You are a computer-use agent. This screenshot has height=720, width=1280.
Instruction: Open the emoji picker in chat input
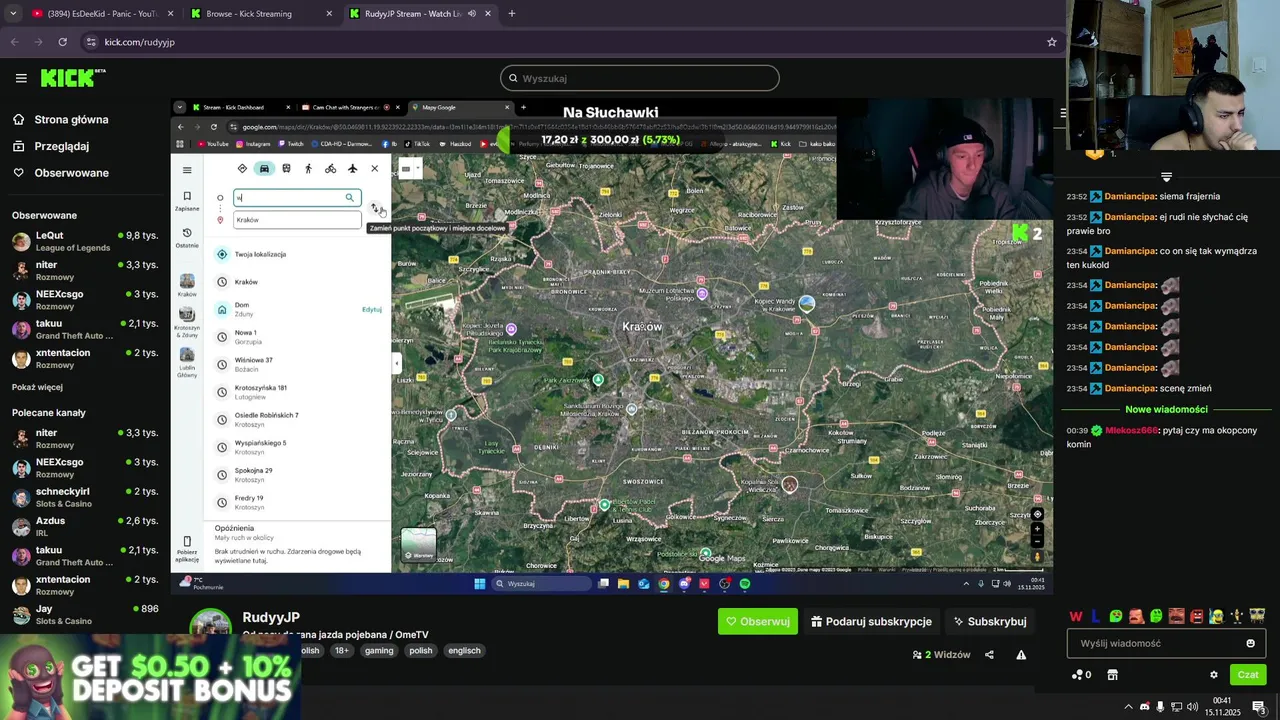click(x=1250, y=643)
